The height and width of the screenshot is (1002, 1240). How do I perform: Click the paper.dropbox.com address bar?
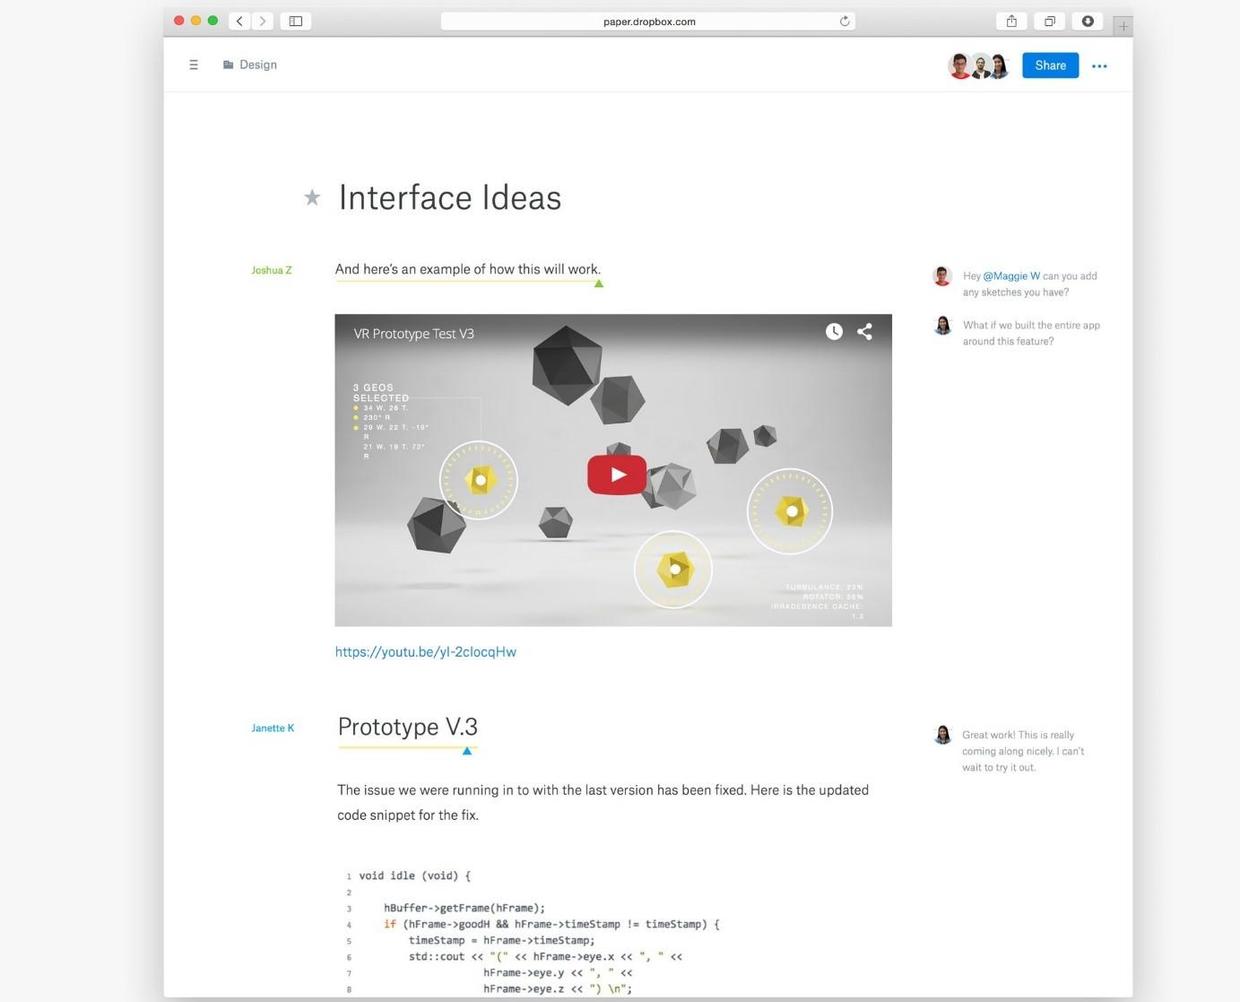pos(648,21)
